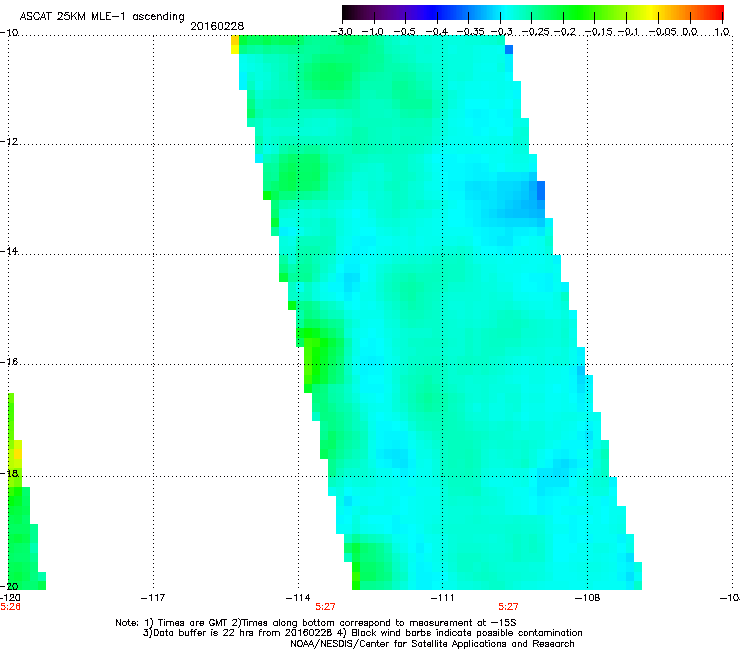Screen dimensions: 740x650
Task: Click the red 5:28 time label
Action: pyautogui.click(x=10, y=607)
